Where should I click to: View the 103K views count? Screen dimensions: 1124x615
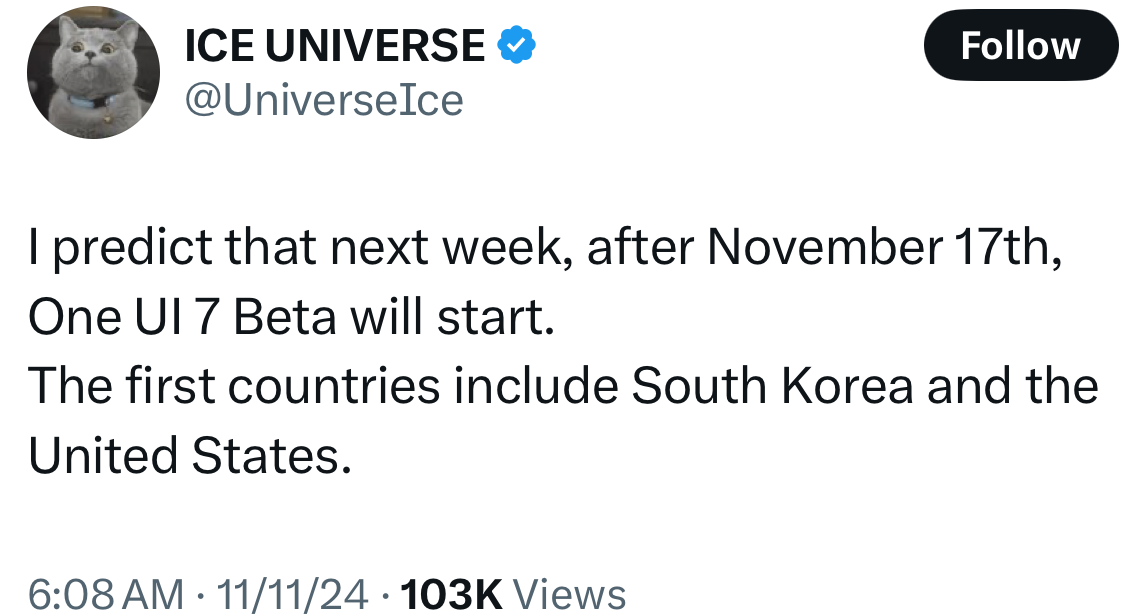click(451, 594)
